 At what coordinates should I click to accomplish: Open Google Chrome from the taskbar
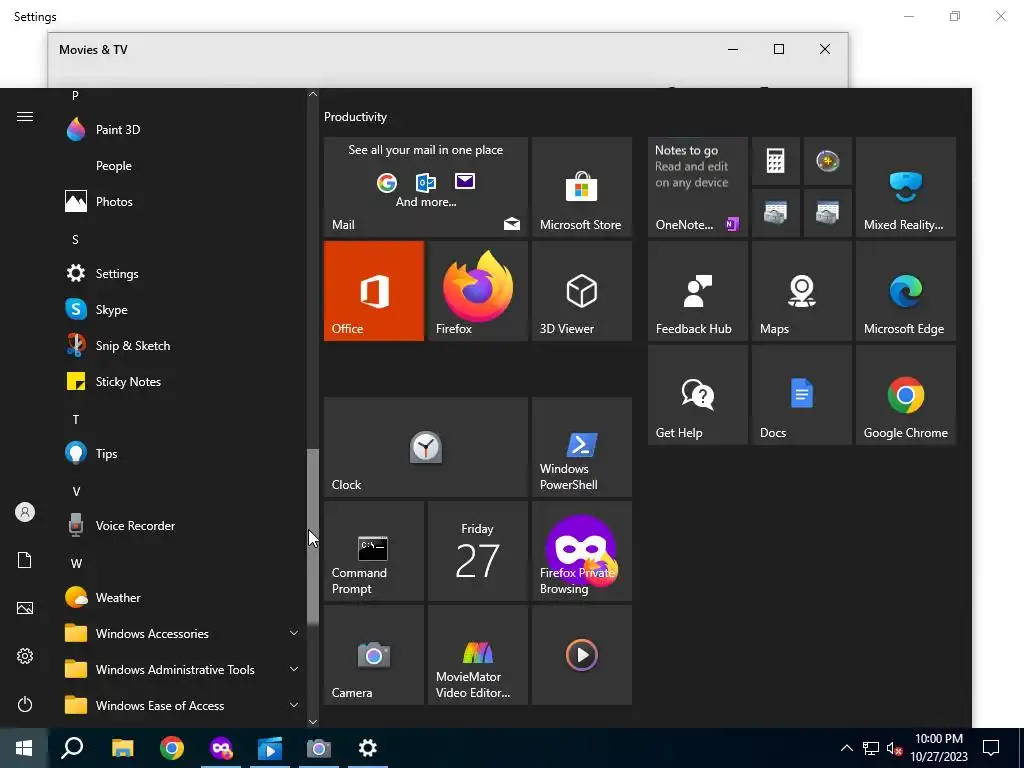[172, 748]
